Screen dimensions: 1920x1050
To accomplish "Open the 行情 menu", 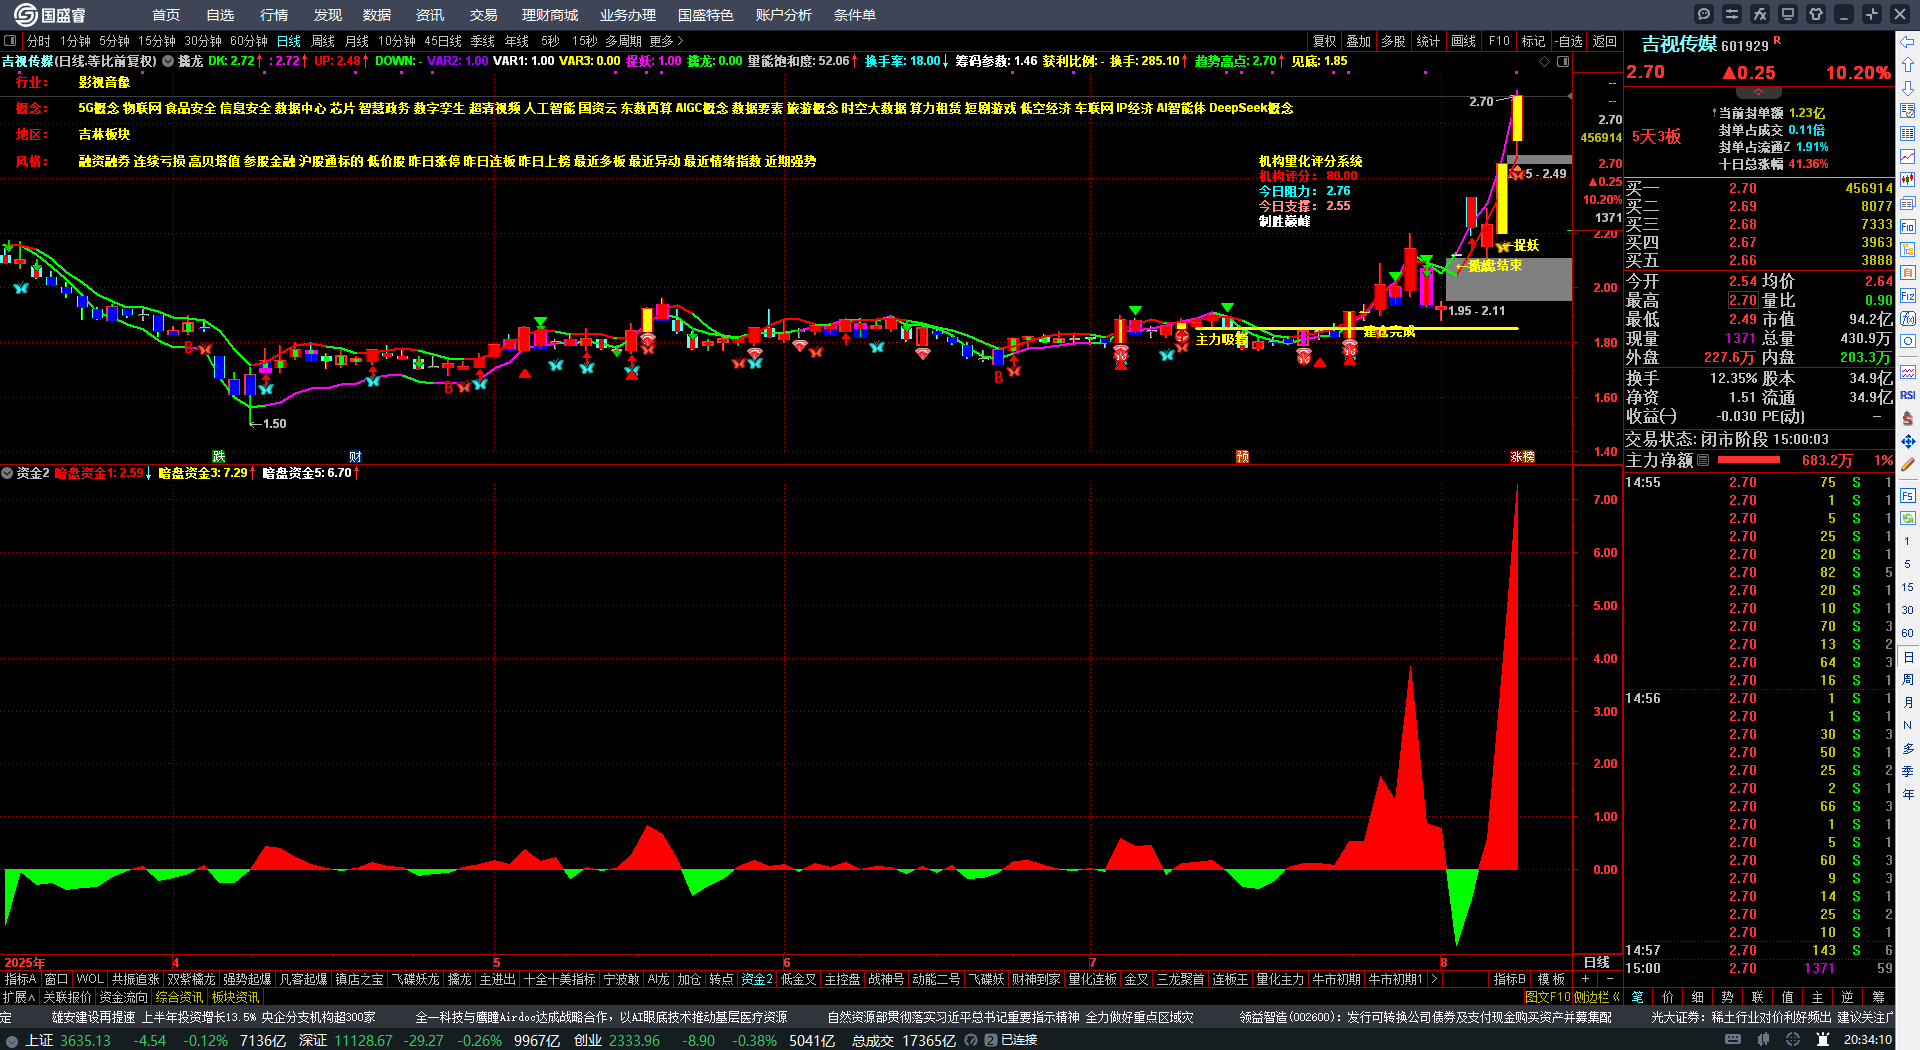I will coord(273,15).
